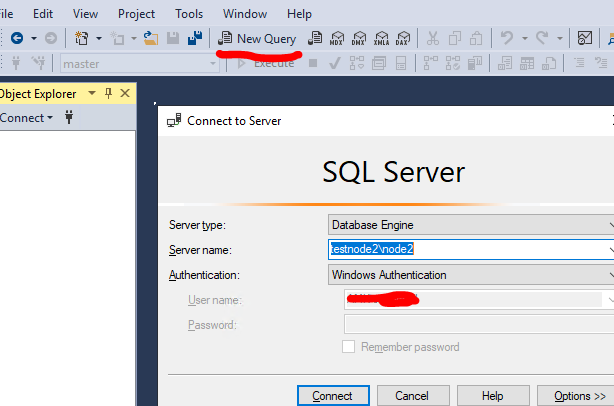
Task: Click the Execute button
Action: coord(266,63)
